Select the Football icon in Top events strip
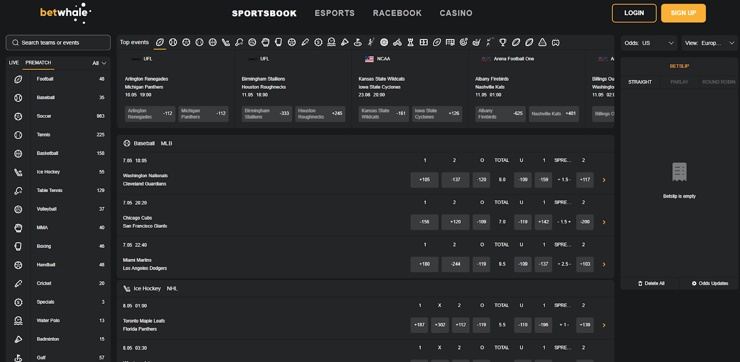Viewport: 740px width, 362px height. tap(160, 42)
